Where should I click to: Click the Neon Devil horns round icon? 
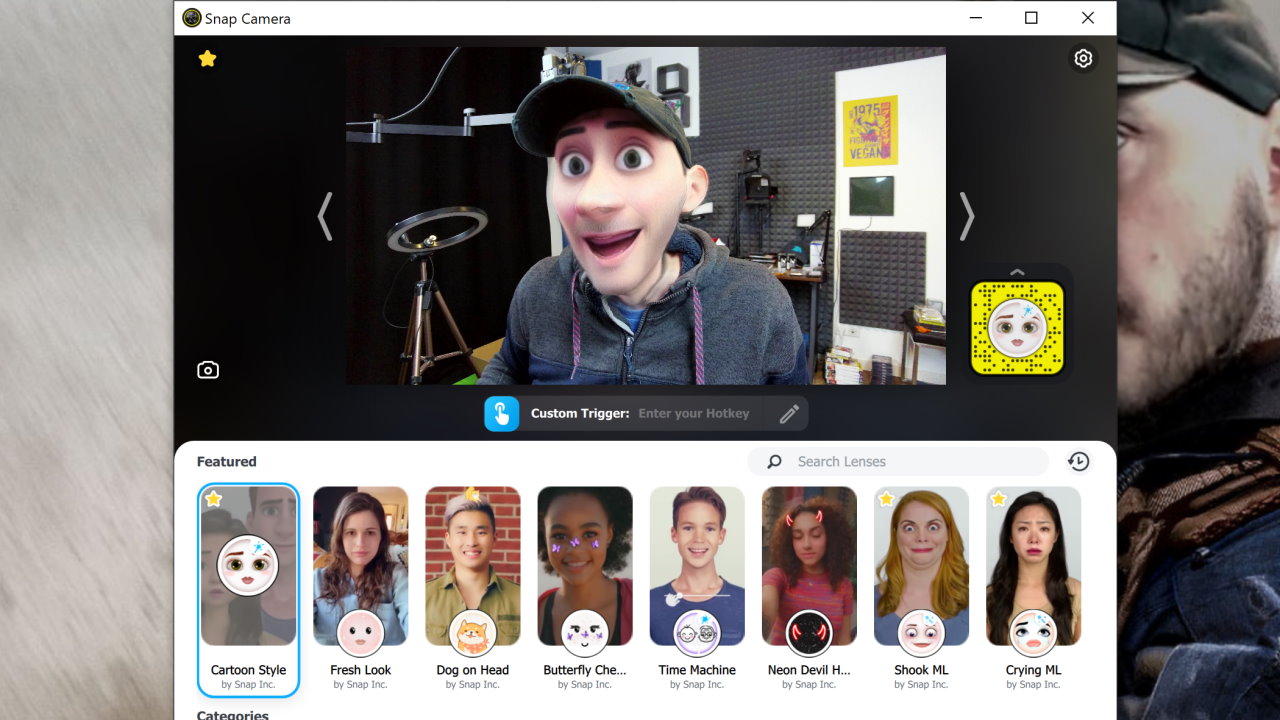(809, 633)
